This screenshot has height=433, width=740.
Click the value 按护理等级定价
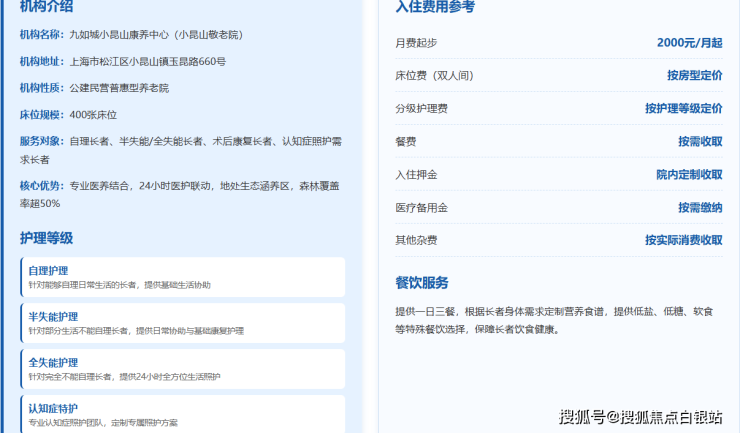[x=684, y=109]
